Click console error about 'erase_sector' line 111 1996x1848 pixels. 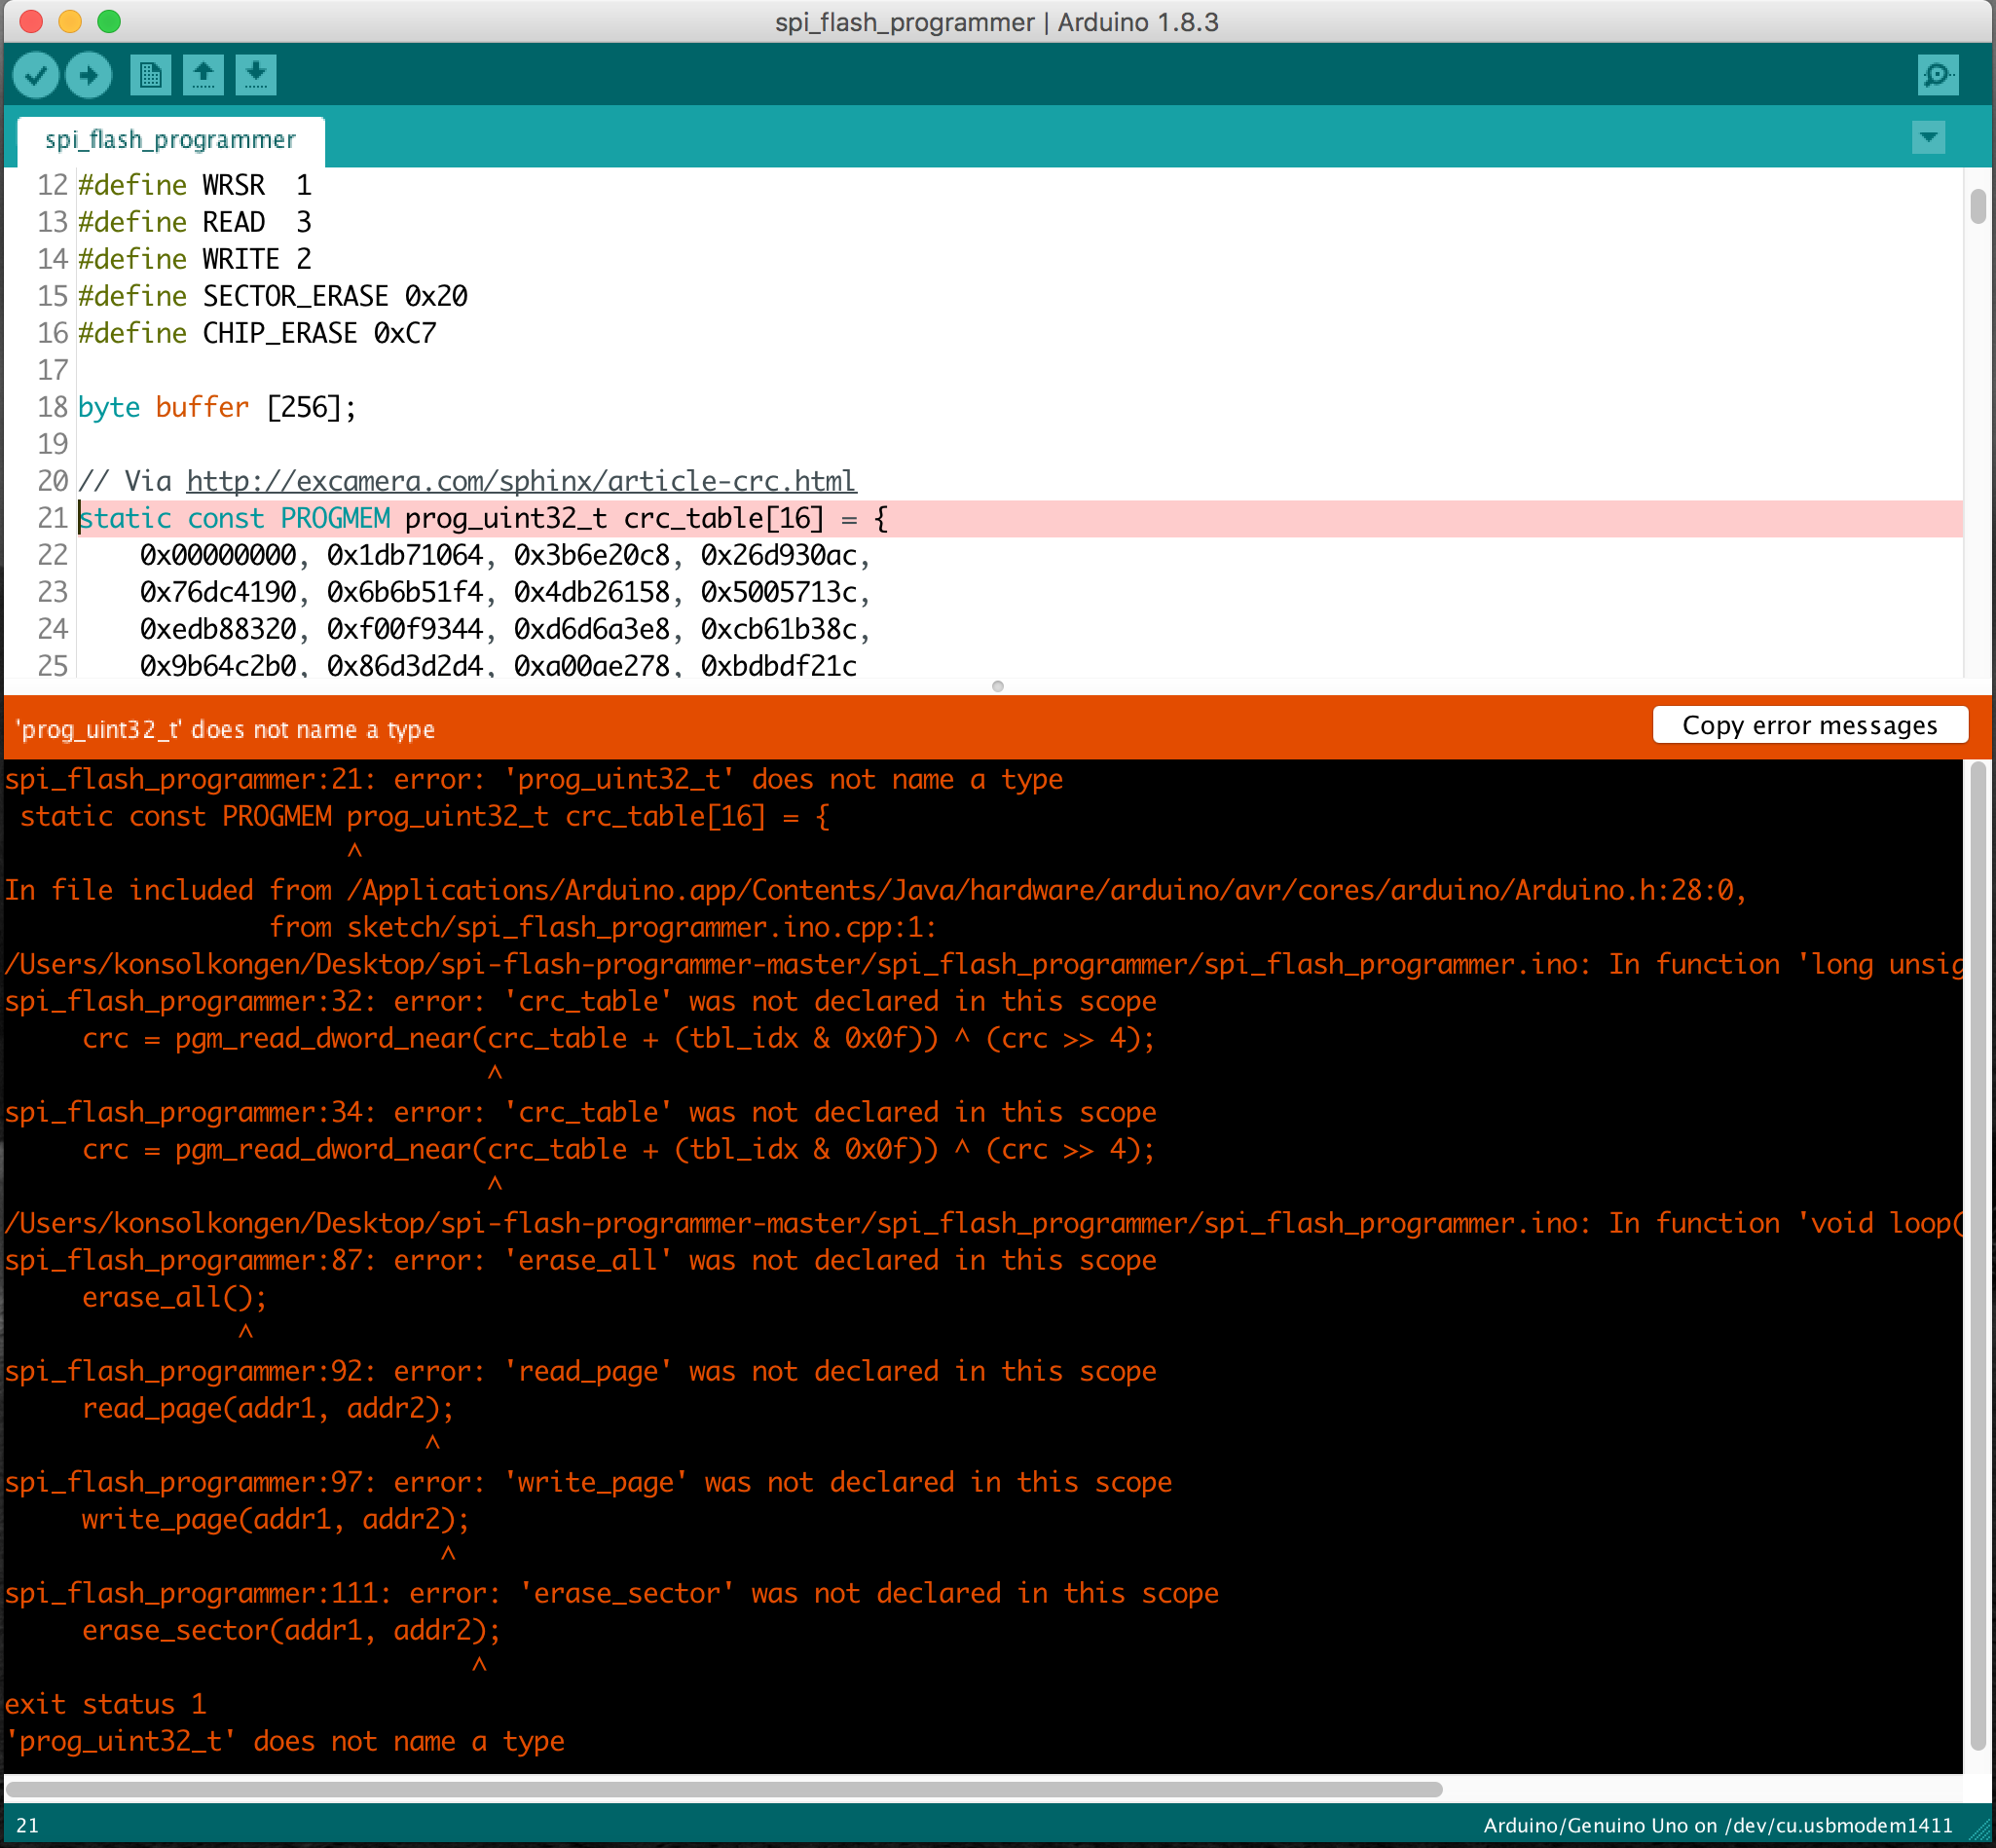pos(612,1593)
